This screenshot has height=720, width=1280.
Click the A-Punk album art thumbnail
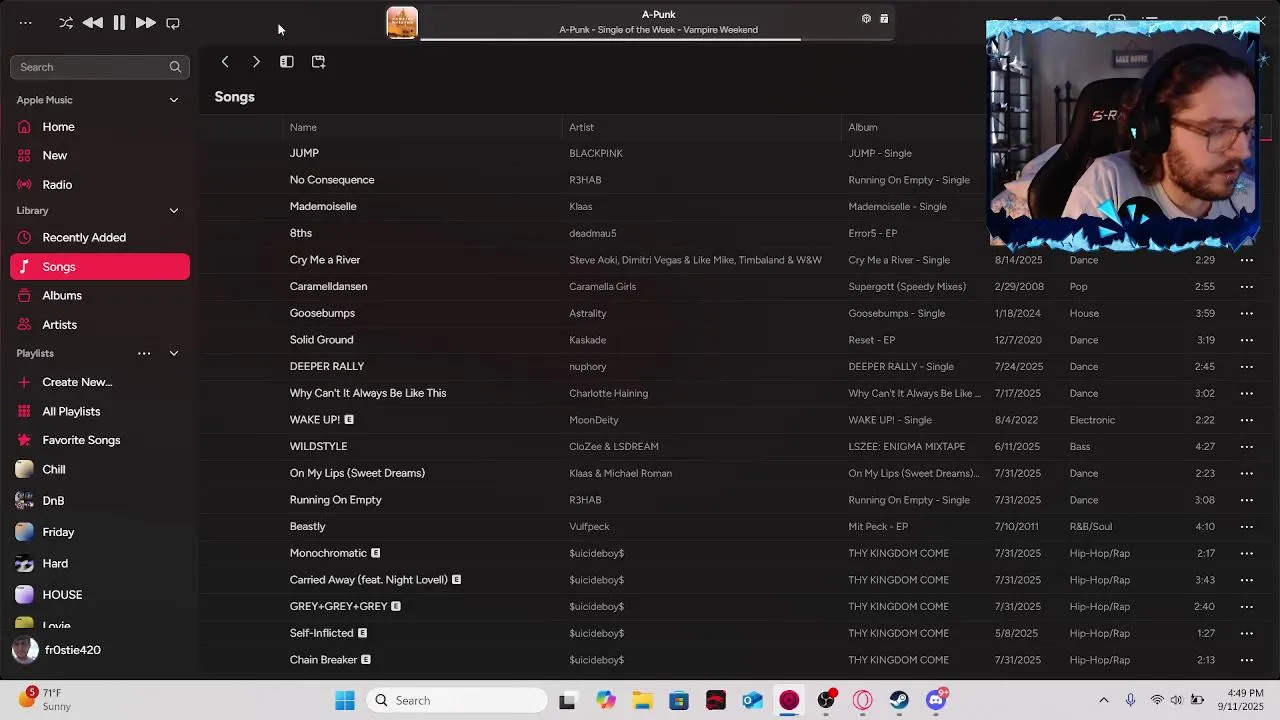pyautogui.click(x=402, y=22)
